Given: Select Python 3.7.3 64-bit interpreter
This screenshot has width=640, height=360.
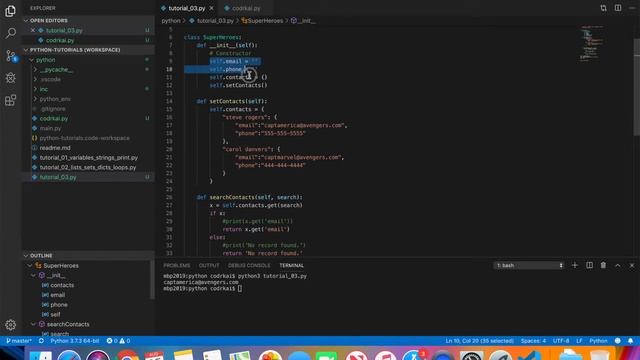Looking at the screenshot, I should [x=75, y=341].
